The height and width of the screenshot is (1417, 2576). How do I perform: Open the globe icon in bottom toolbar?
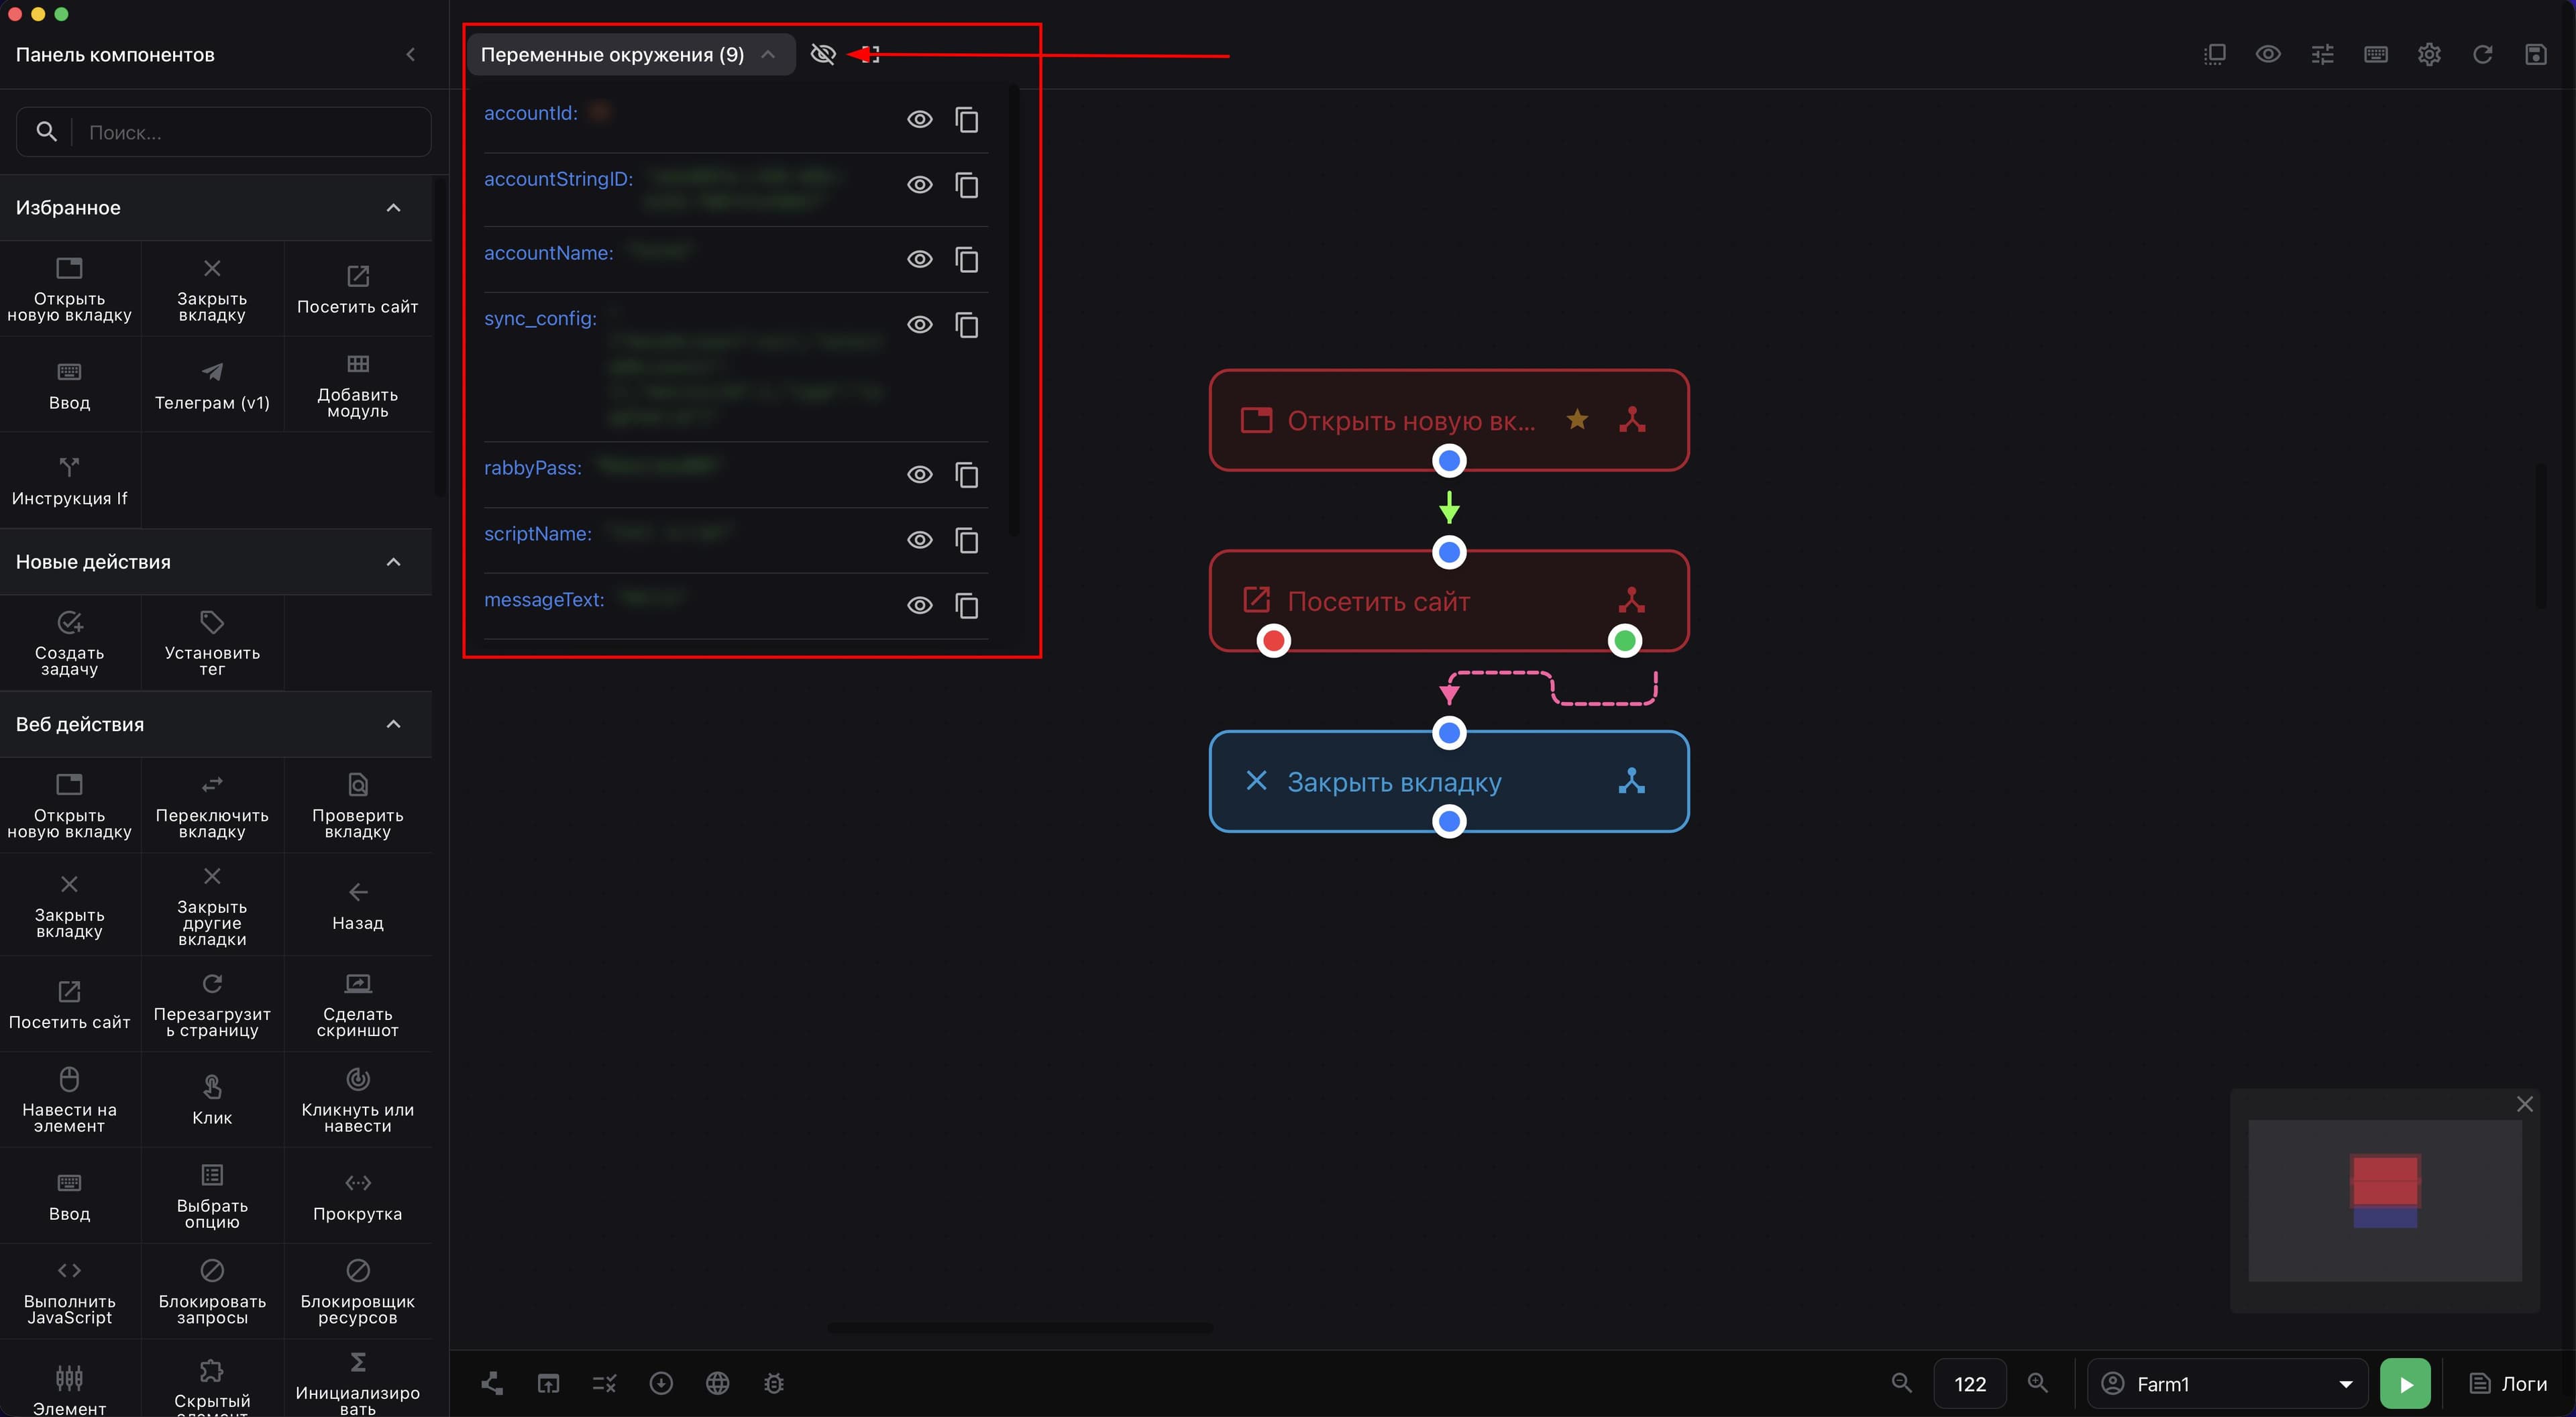point(717,1383)
